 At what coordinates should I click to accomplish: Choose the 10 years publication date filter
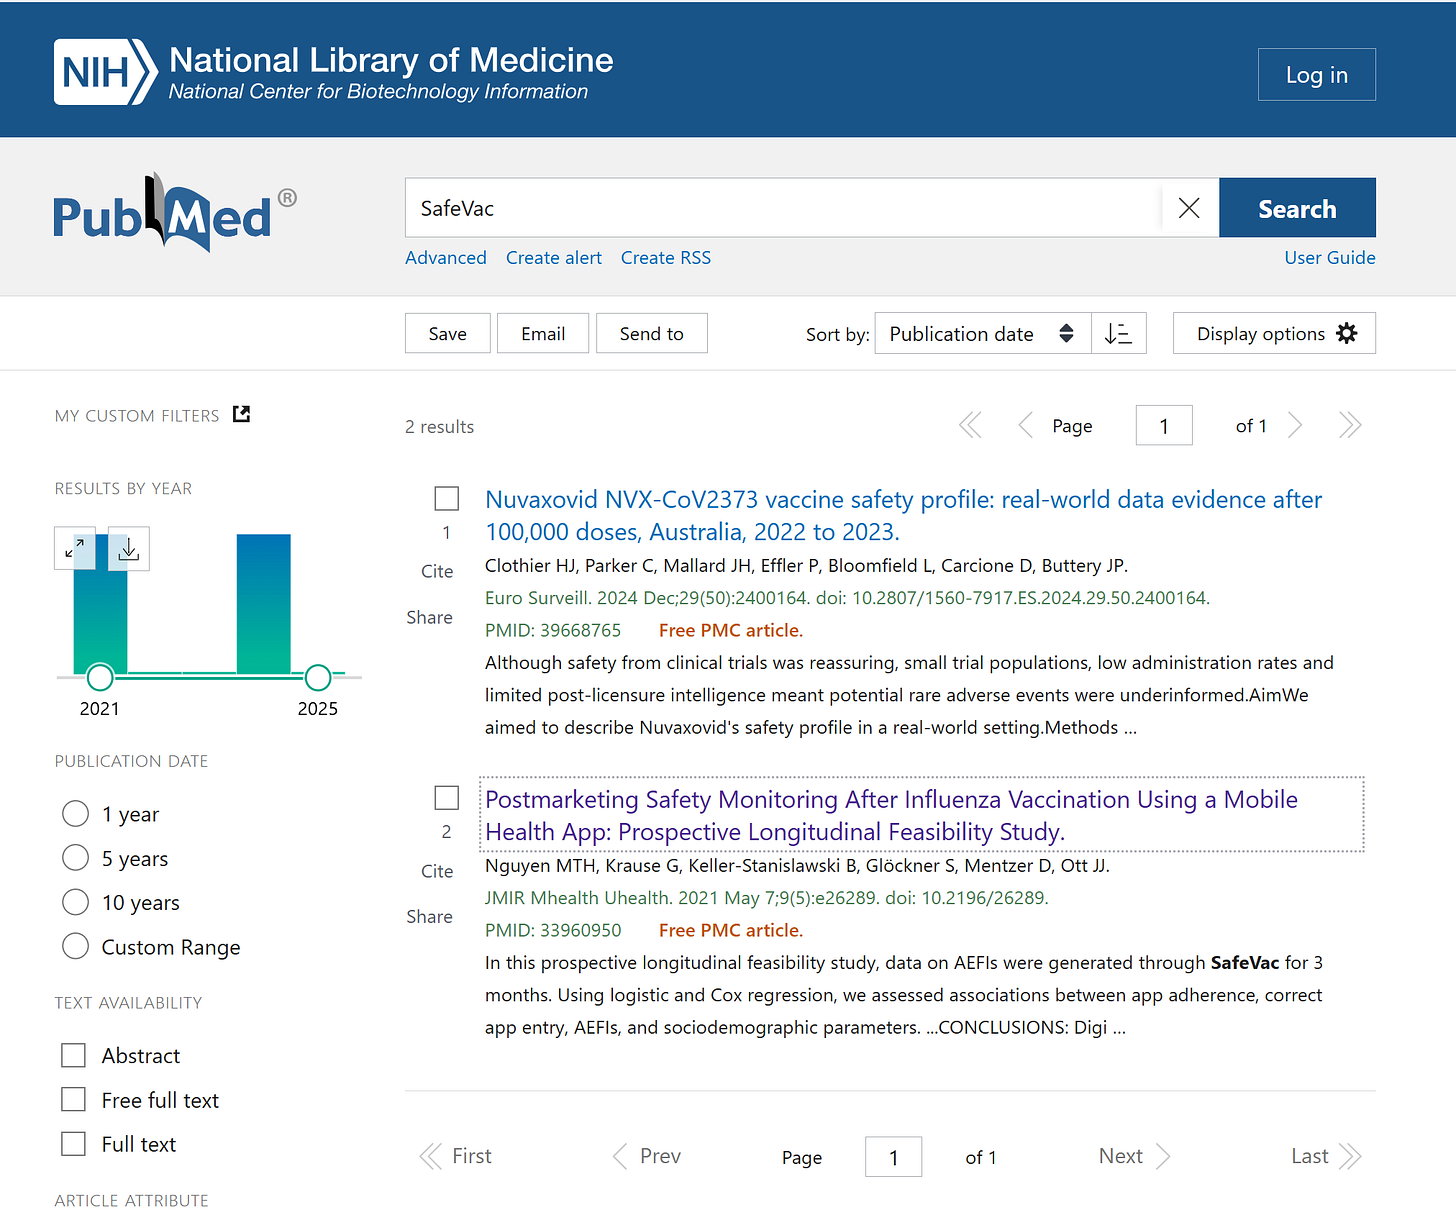pos(76,902)
